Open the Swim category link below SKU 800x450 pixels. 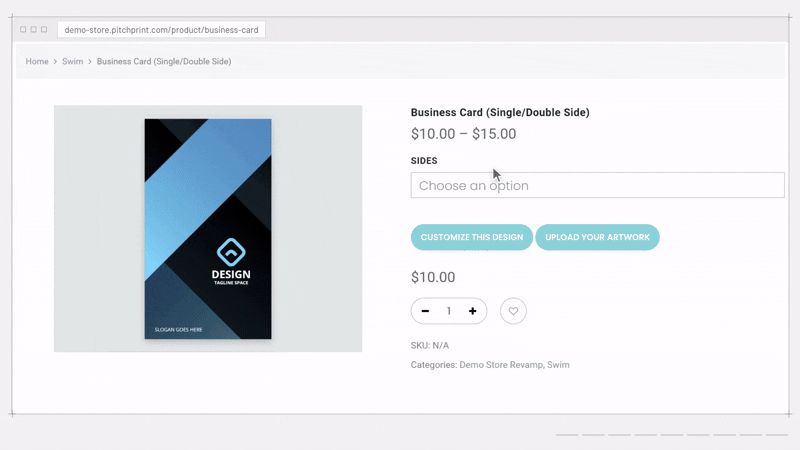[x=558, y=365]
